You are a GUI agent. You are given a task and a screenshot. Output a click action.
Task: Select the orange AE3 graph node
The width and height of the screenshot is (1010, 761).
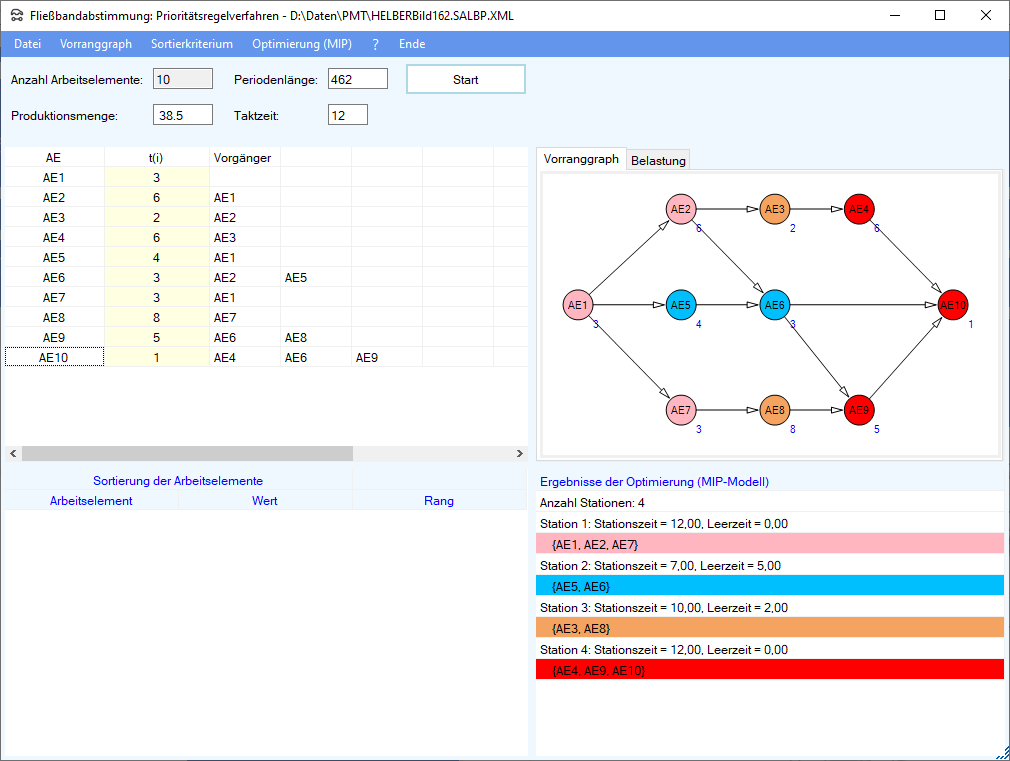774,209
